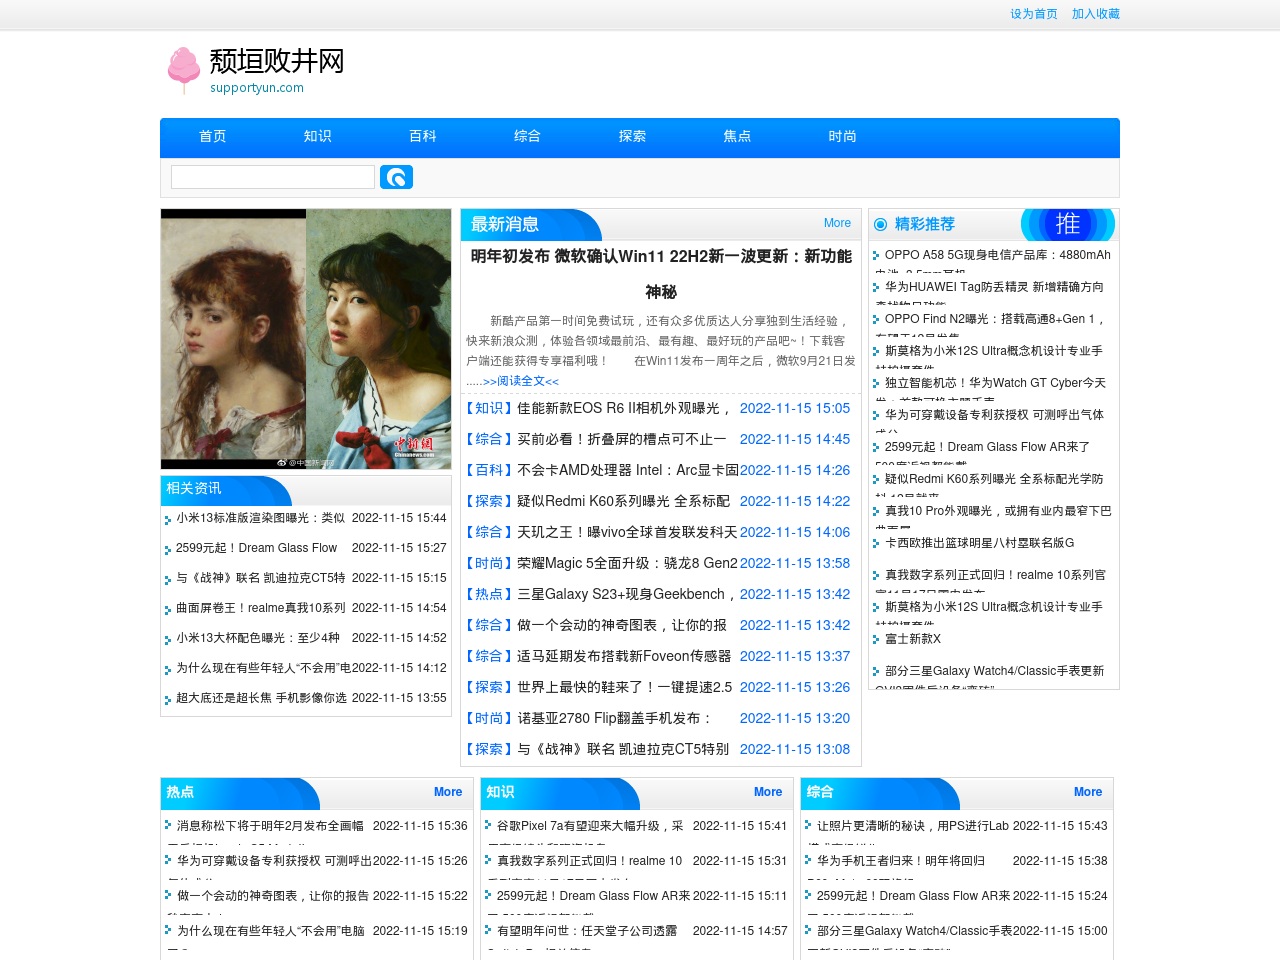Open article 做一个会动的神奇图表 in 最新消息
This screenshot has height=960, width=1280.
coord(622,625)
